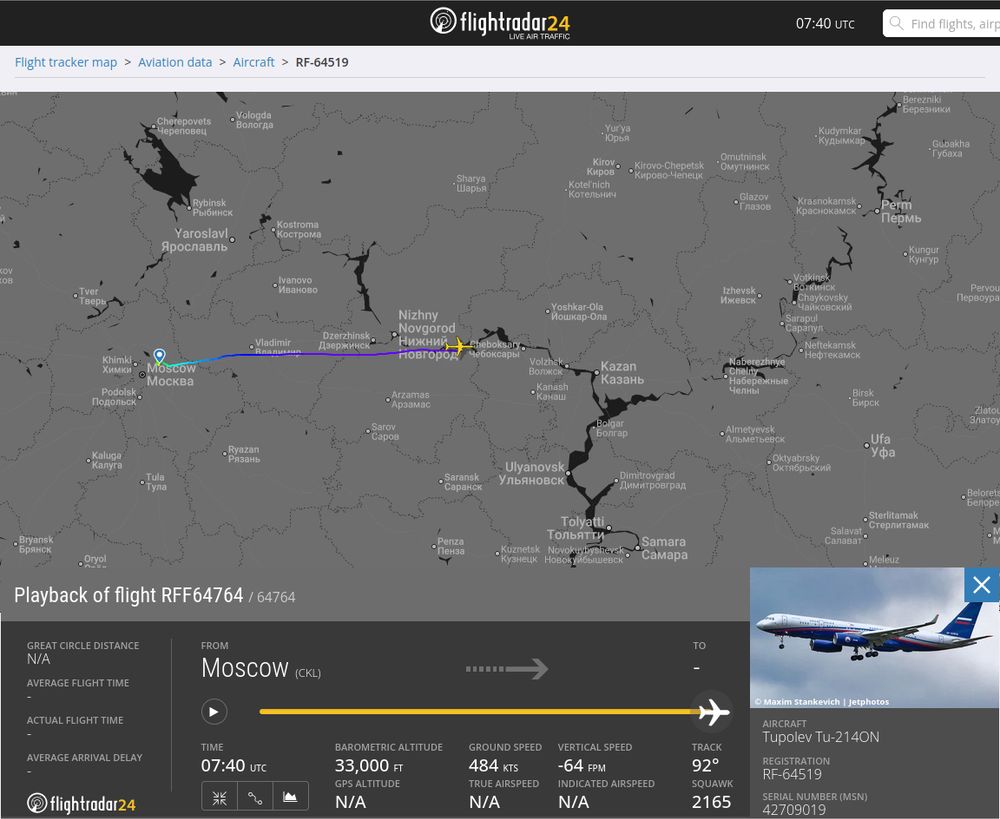The image size is (1000, 819).
Task: Focus the Find flights search field
Action: point(941,24)
